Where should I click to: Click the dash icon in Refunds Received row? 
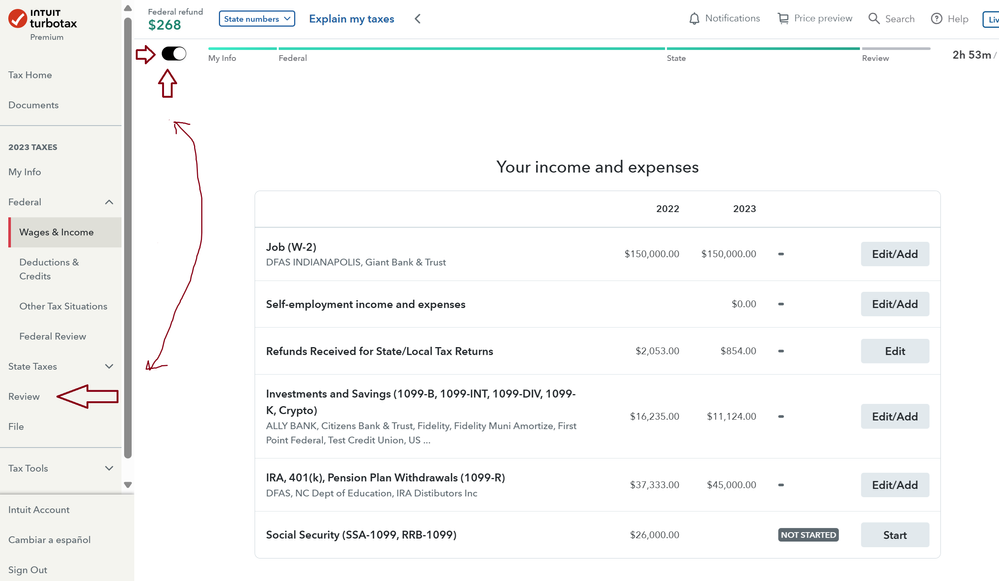tap(780, 351)
